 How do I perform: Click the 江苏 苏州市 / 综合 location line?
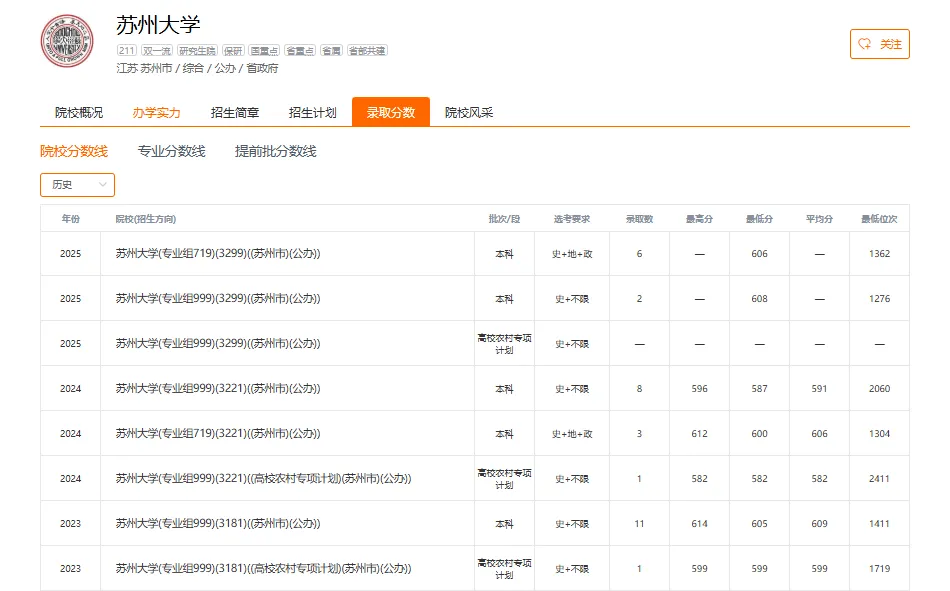[x=197, y=68]
